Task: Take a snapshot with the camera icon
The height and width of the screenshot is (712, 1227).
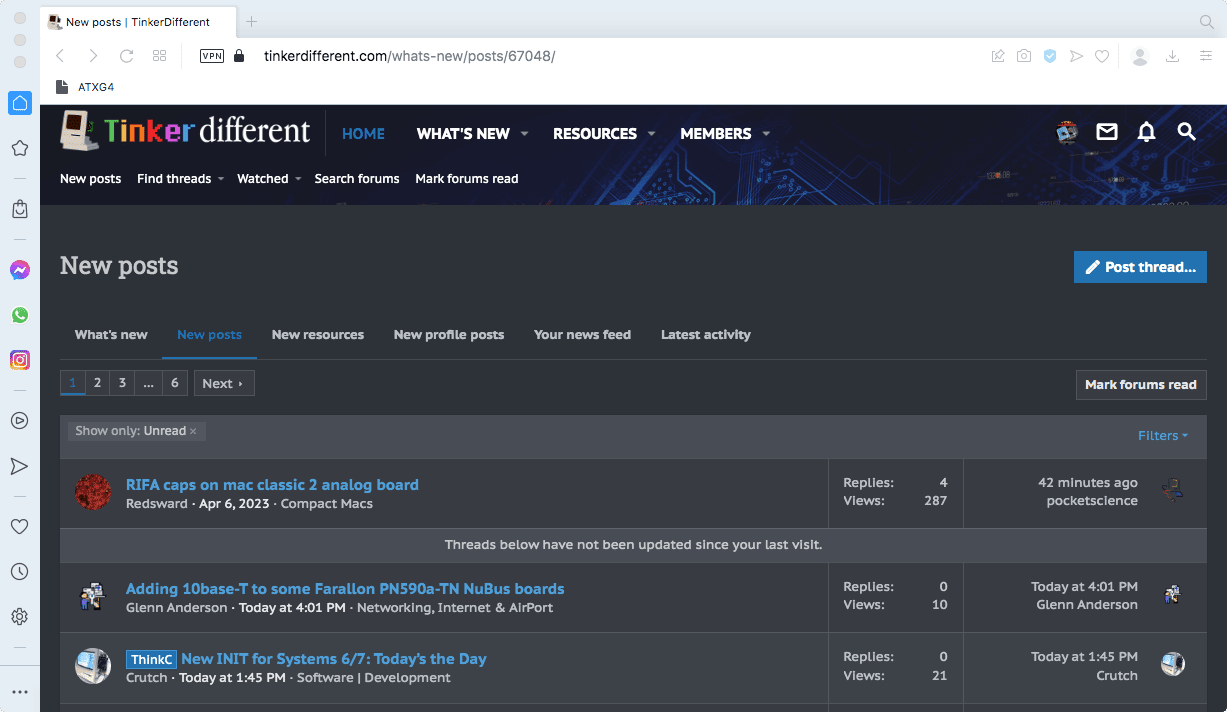Action: 1024,56
